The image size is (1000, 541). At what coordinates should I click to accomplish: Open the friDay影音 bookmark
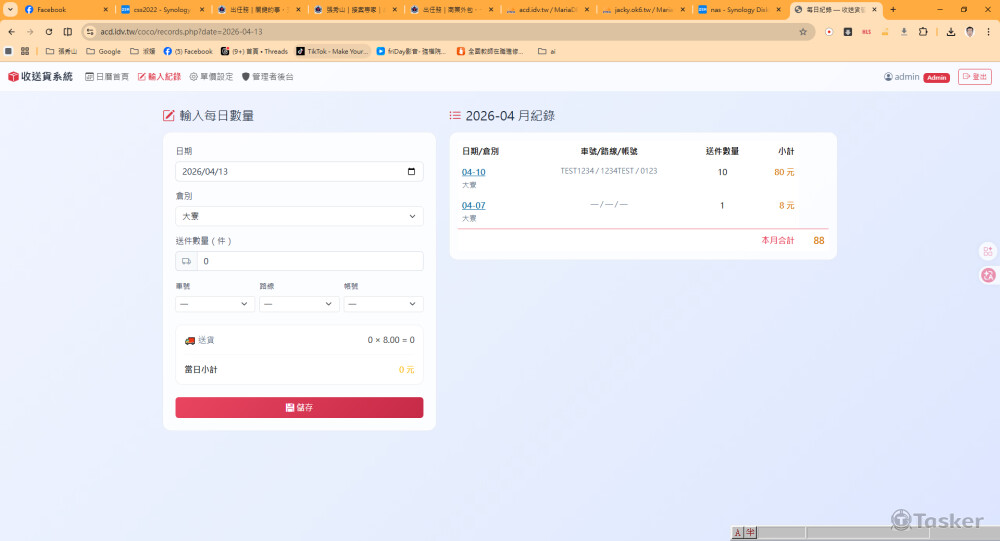pyautogui.click(x=411, y=51)
